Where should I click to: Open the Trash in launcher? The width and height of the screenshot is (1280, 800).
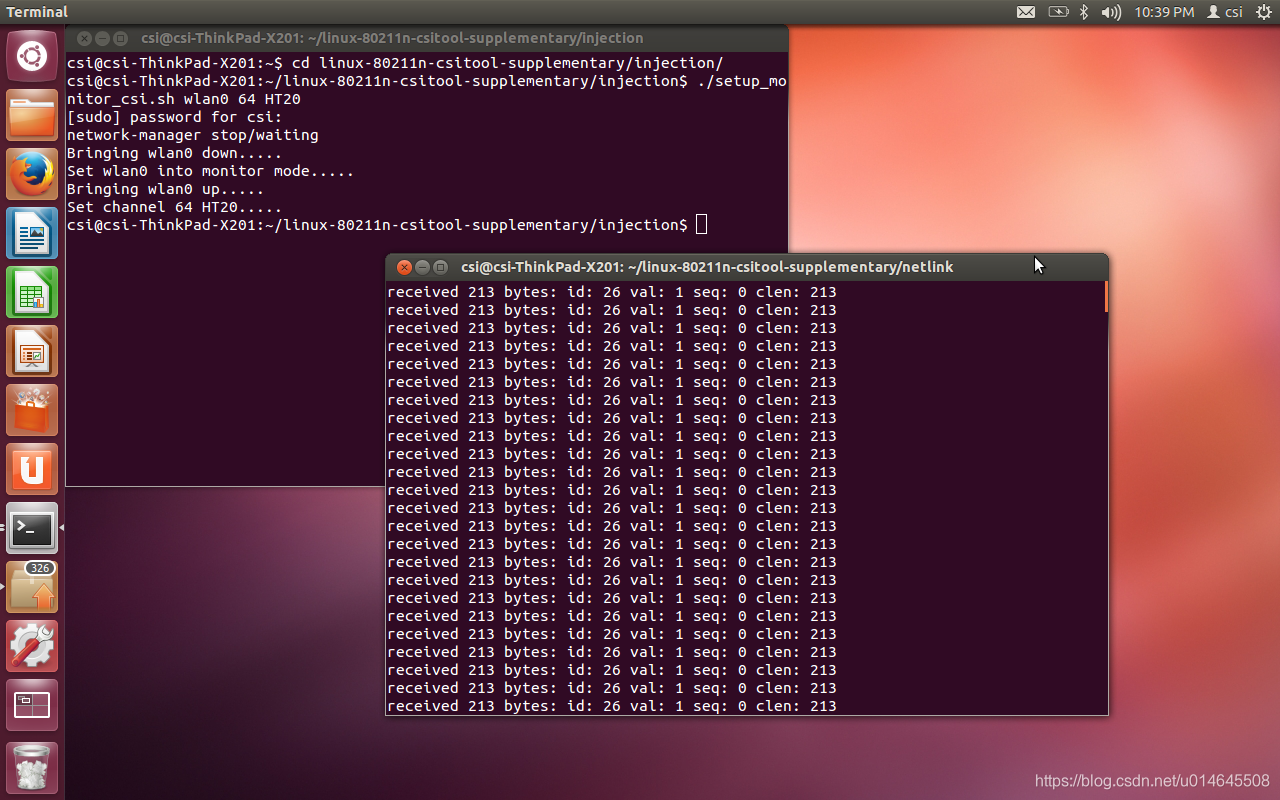pyautogui.click(x=32, y=766)
